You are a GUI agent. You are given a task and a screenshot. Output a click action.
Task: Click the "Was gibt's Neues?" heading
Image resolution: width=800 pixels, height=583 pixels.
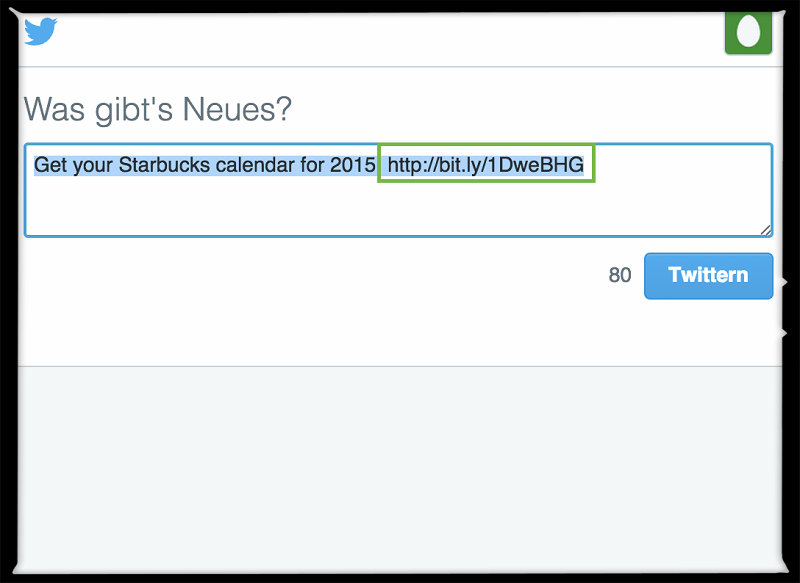point(157,109)
